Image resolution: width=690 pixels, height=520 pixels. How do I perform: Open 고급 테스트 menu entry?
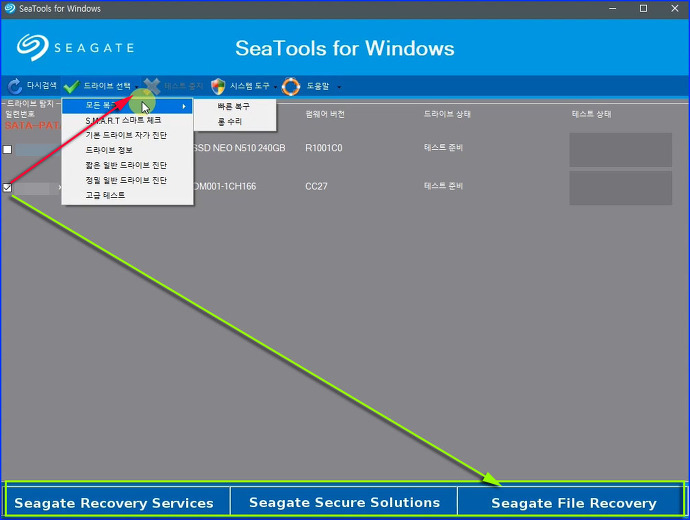click(x=105, y=195)
